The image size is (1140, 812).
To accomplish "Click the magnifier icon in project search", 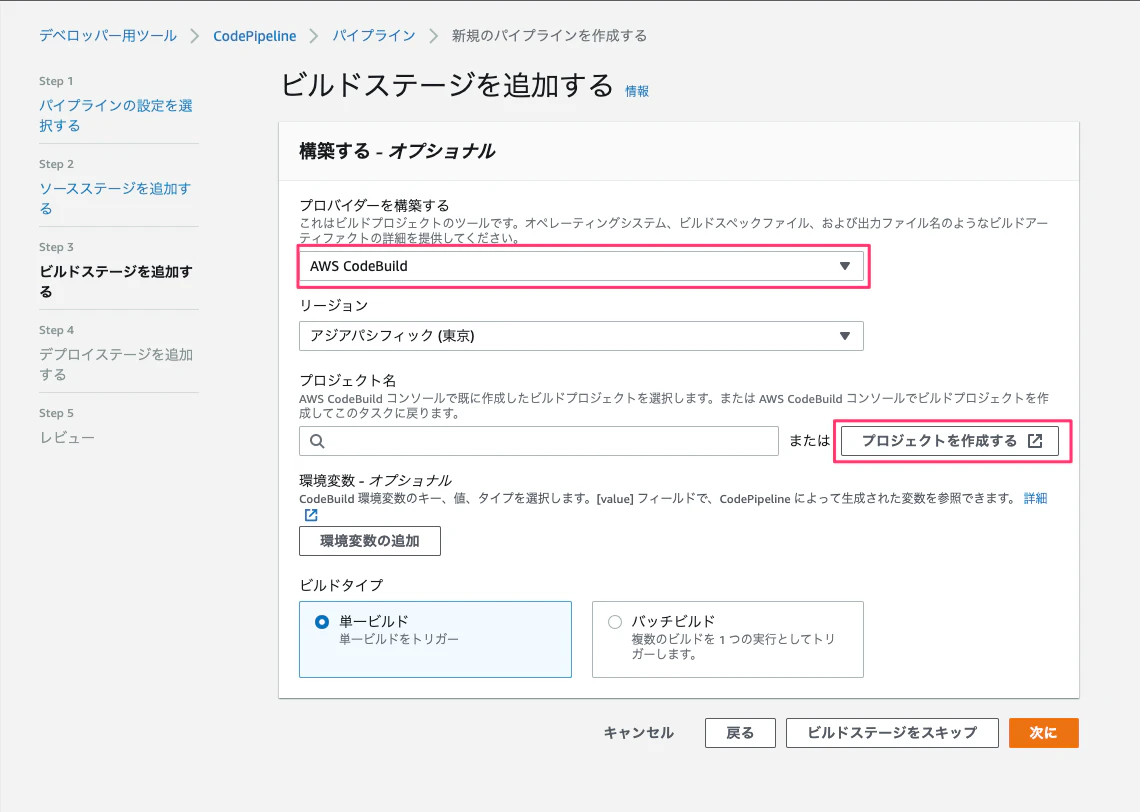I will (317, 441).
